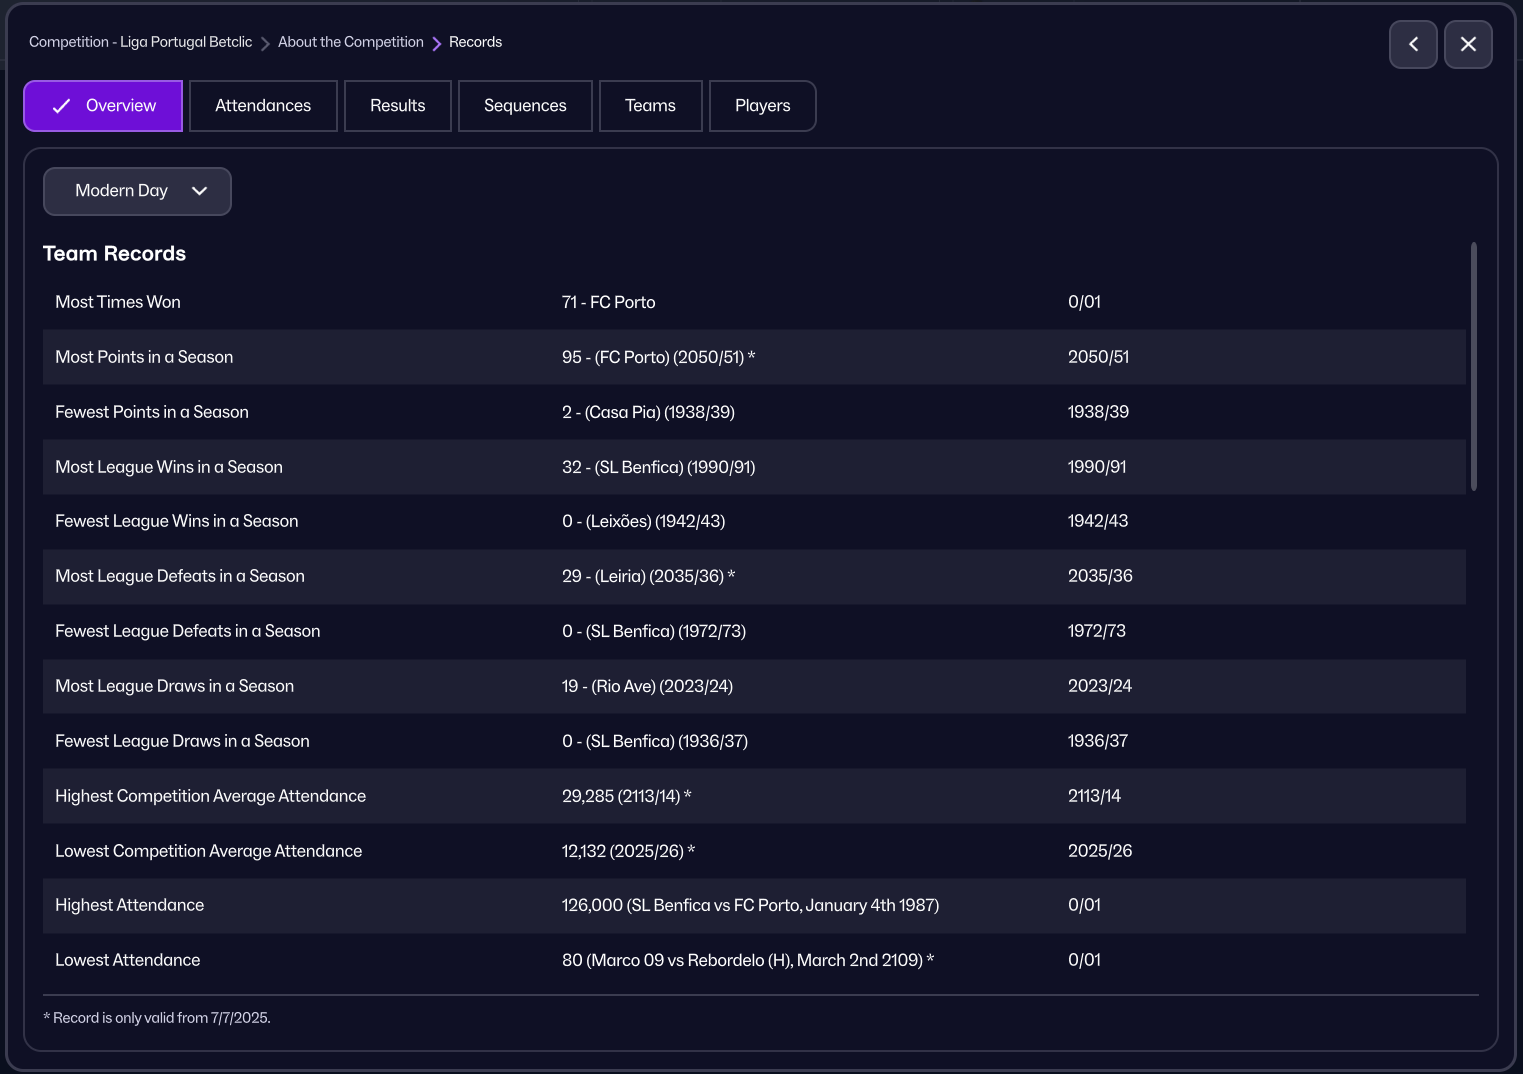1523x1074 pixels.
Task: Select Lowest Competition Average Attendance label
Action: (209, 851)
